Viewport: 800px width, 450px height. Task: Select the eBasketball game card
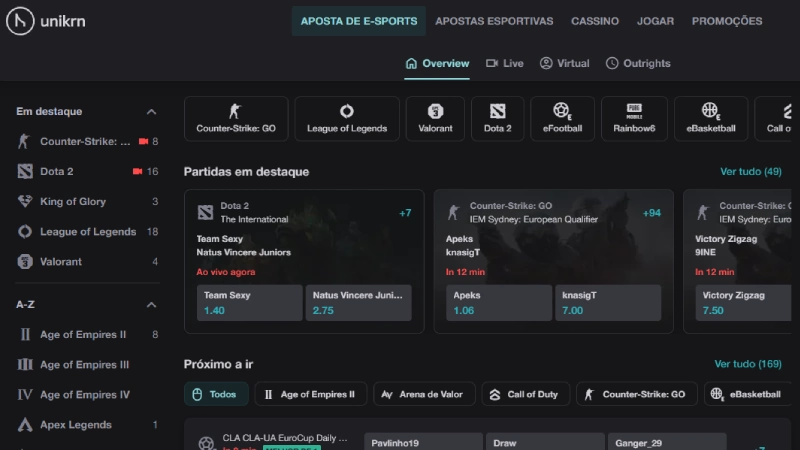coord(711,118)
